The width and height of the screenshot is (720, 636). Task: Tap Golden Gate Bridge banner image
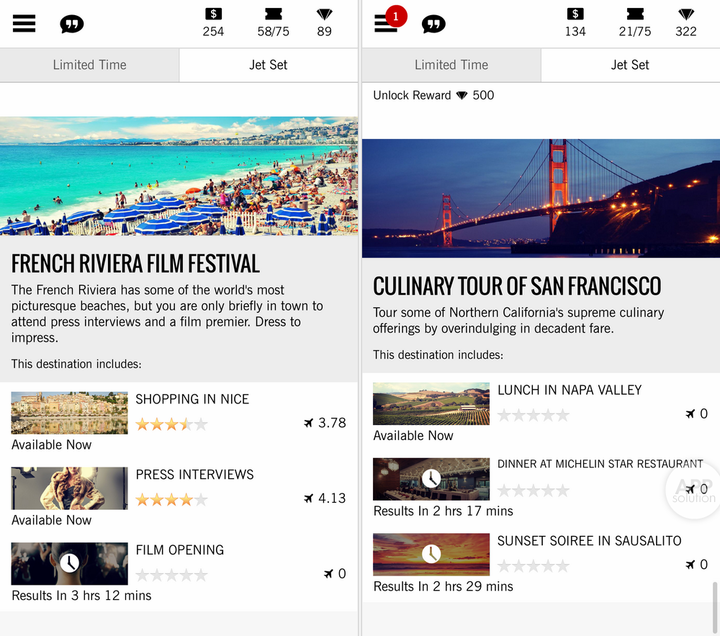click(540, 198)
